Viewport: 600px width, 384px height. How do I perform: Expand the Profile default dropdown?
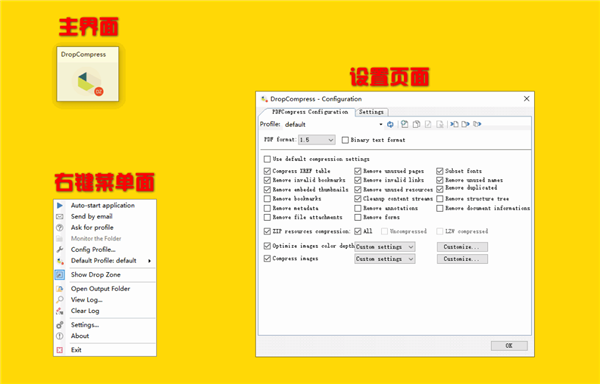point(334,124)
